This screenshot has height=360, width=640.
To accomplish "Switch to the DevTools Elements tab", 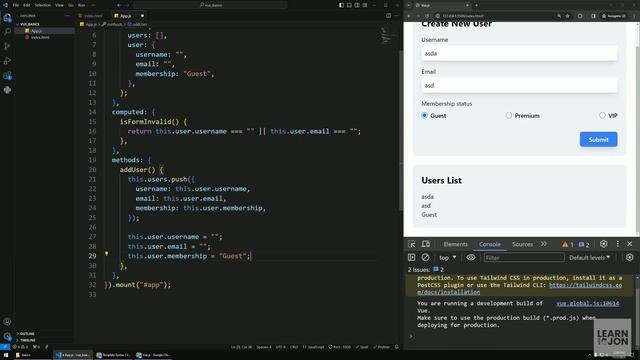I will click(x=456, y=244).
